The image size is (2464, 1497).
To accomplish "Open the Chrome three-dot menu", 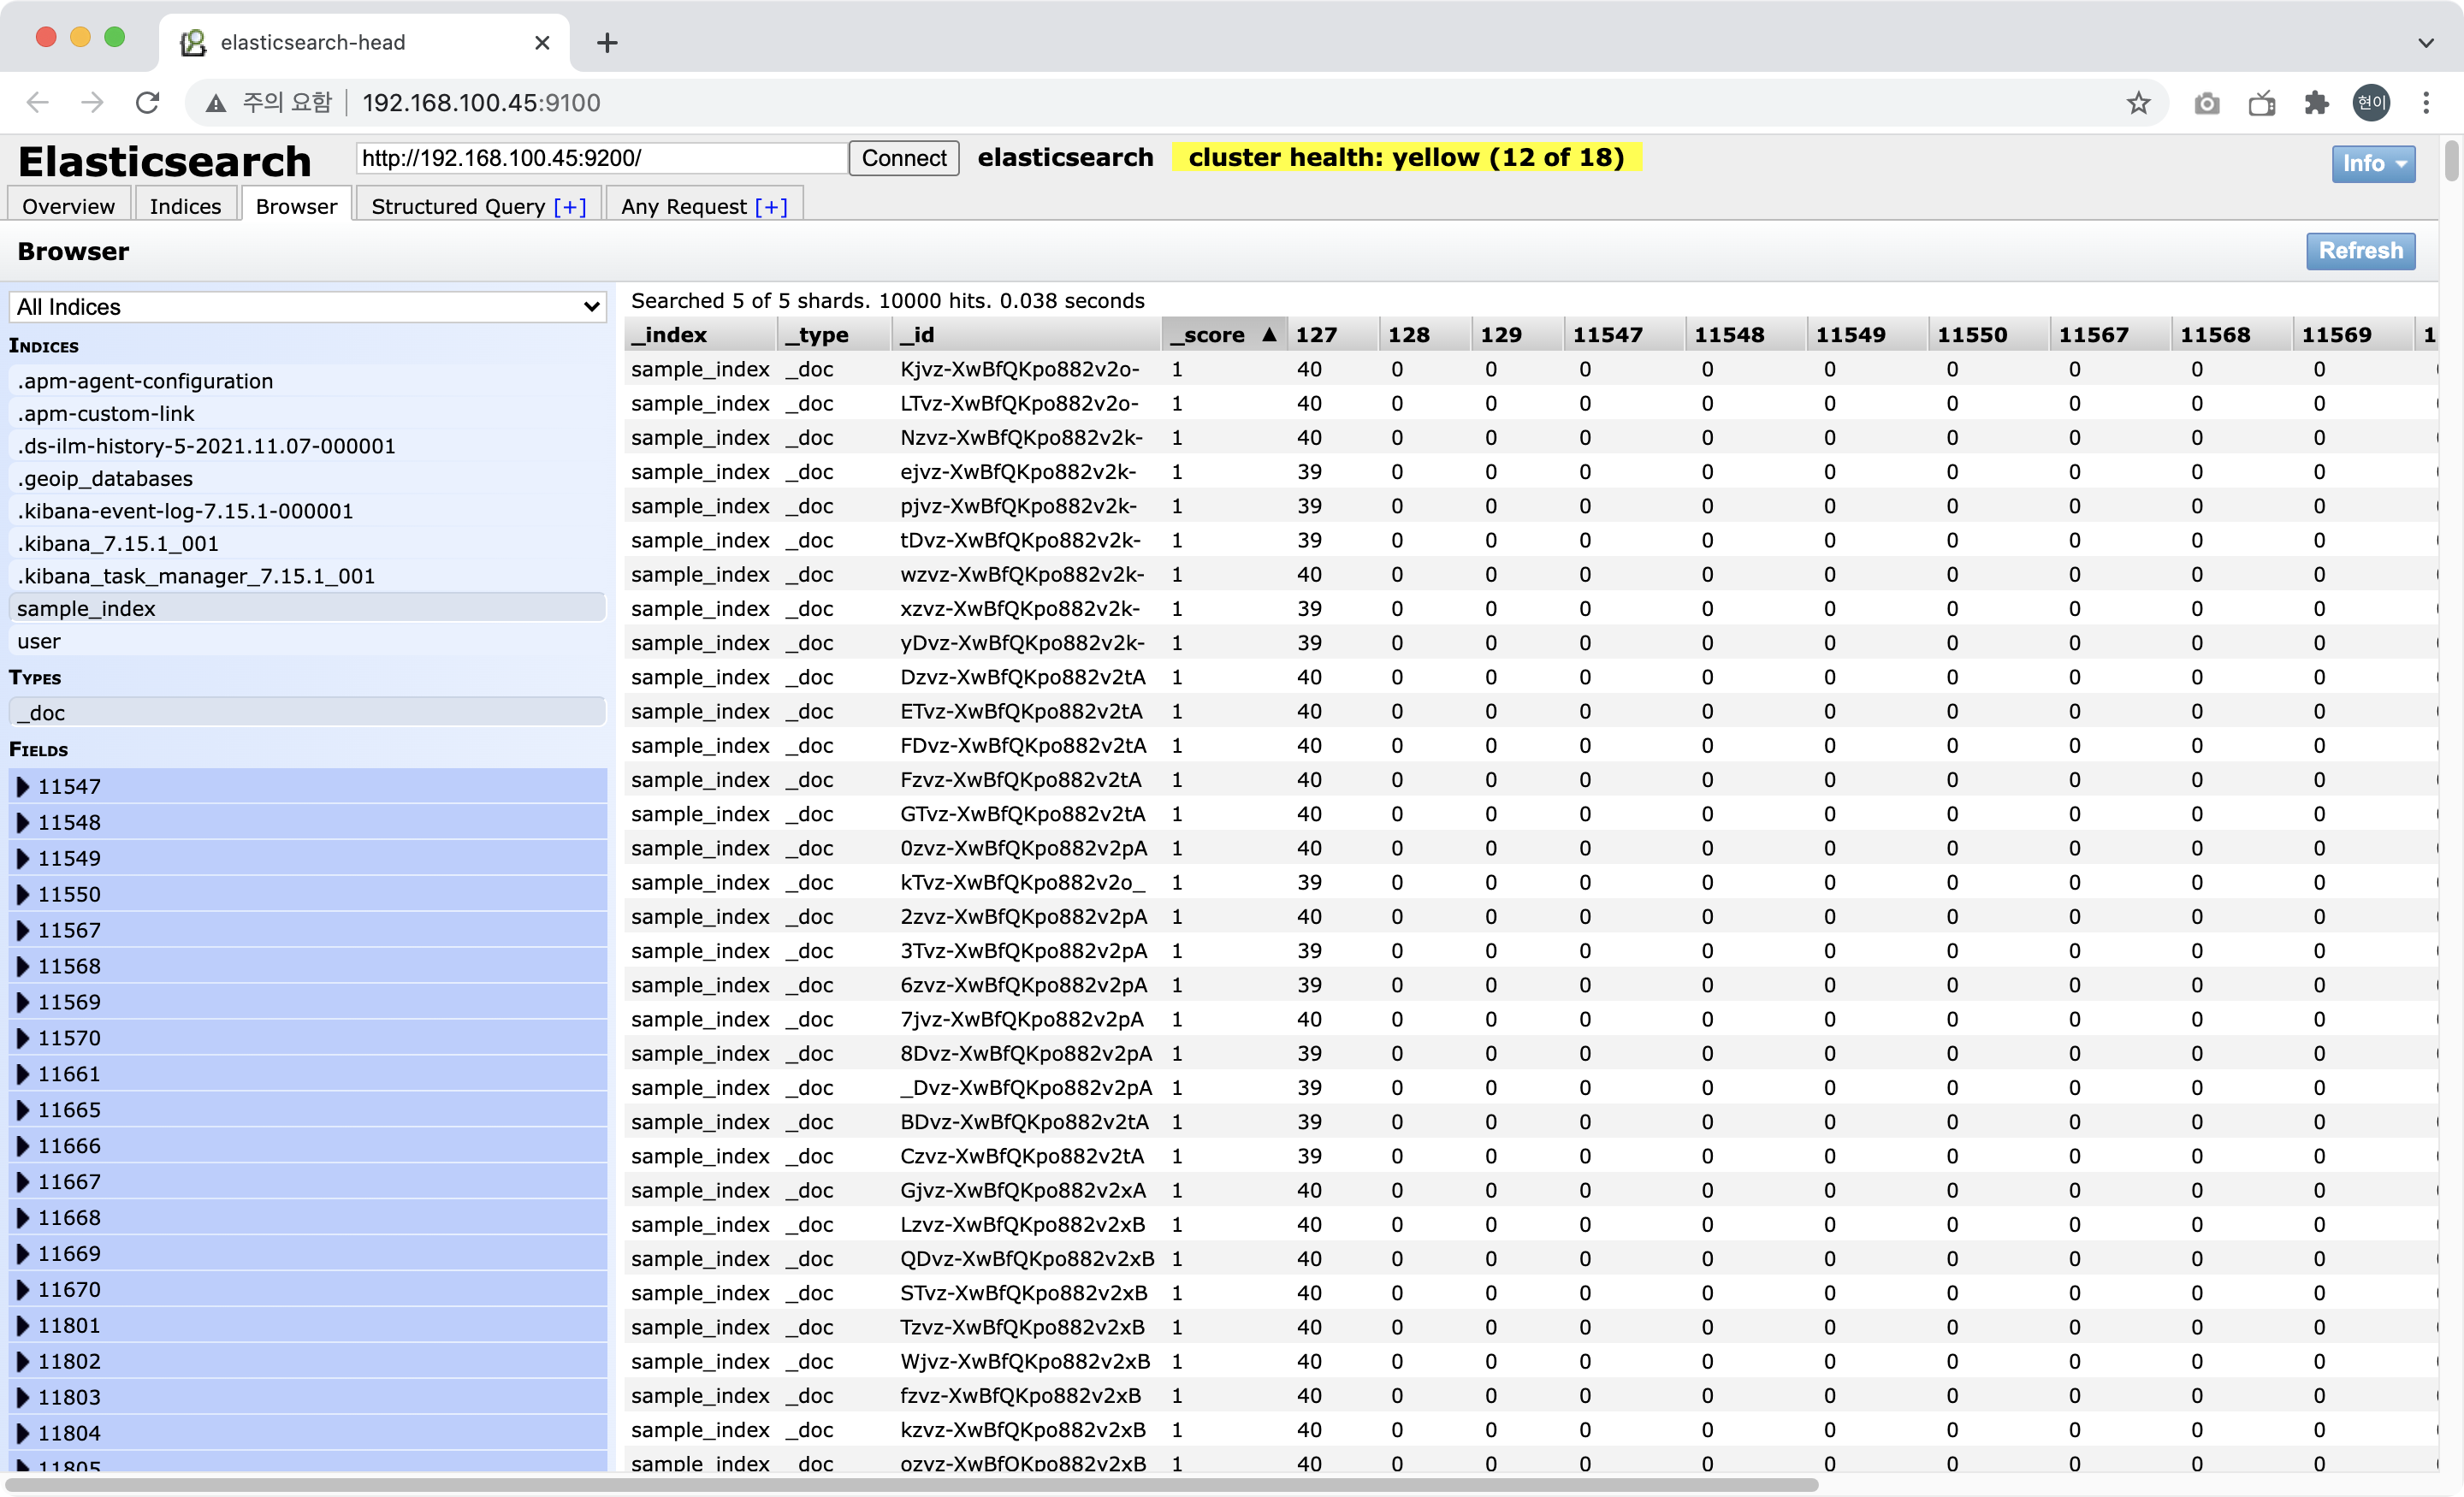I will click(2426, 103).
